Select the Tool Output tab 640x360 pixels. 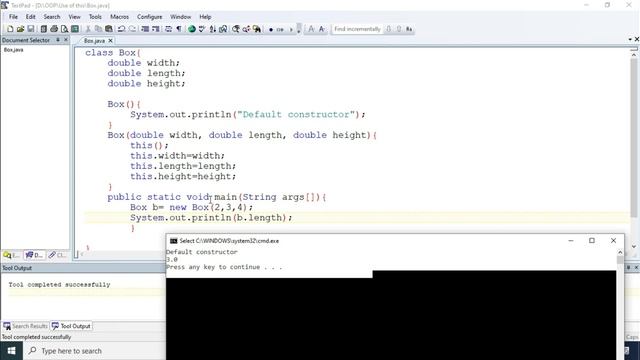coord(71,326)
